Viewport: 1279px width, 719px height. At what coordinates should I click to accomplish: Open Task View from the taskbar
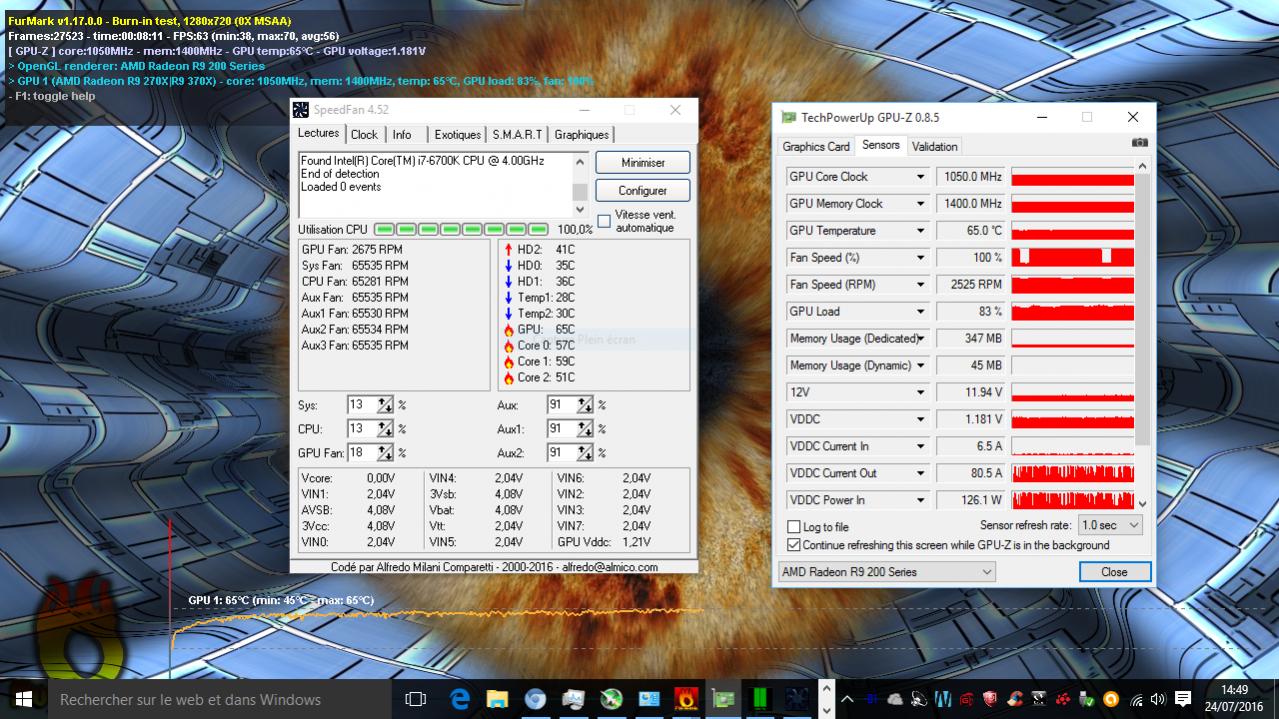coord(415,699)
